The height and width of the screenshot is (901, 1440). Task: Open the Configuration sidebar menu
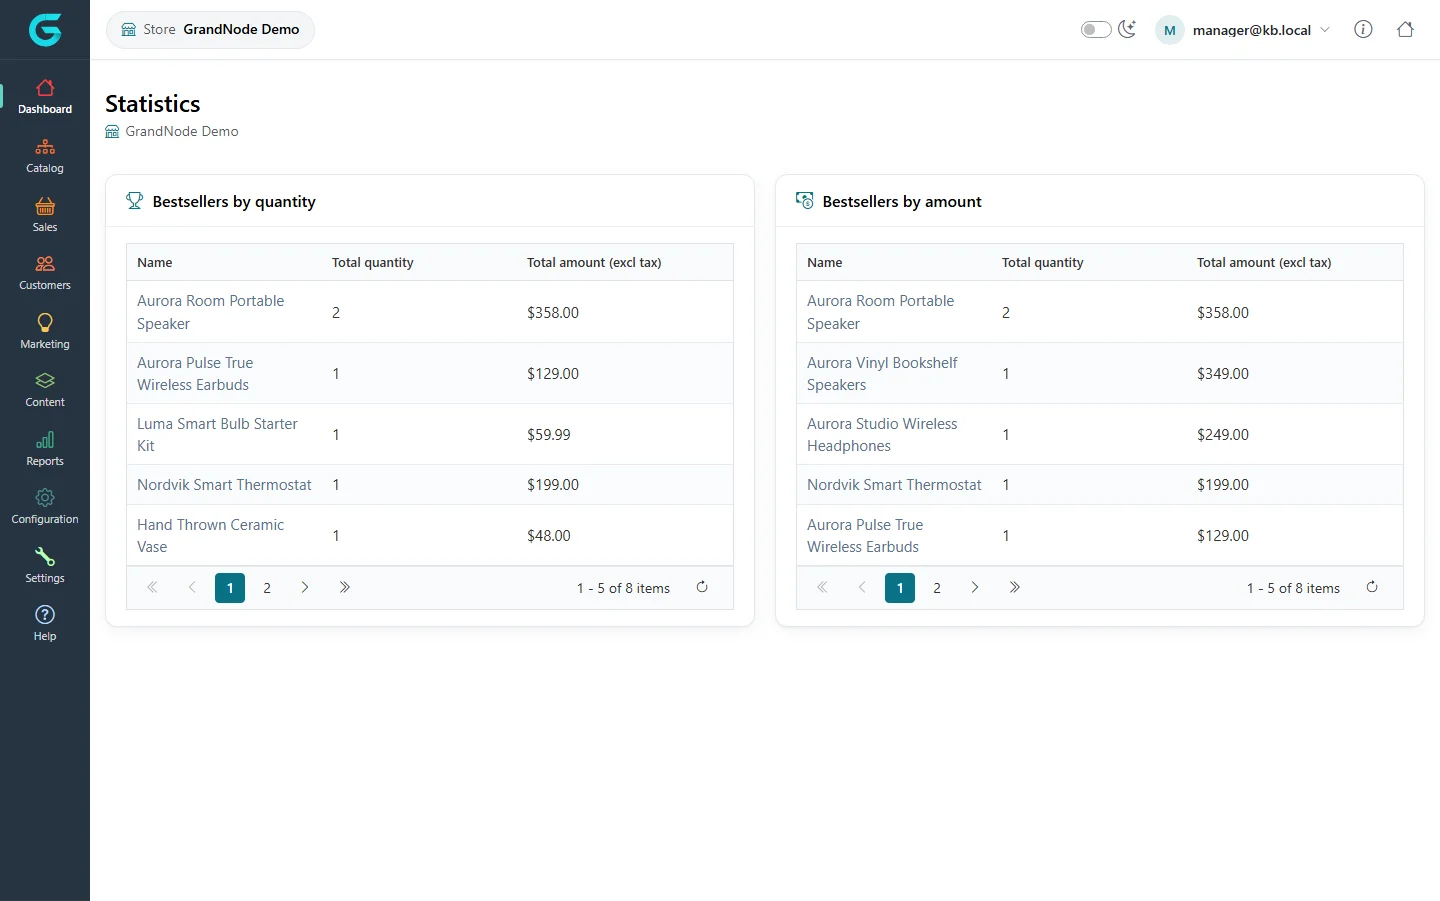tap(45, 507)
